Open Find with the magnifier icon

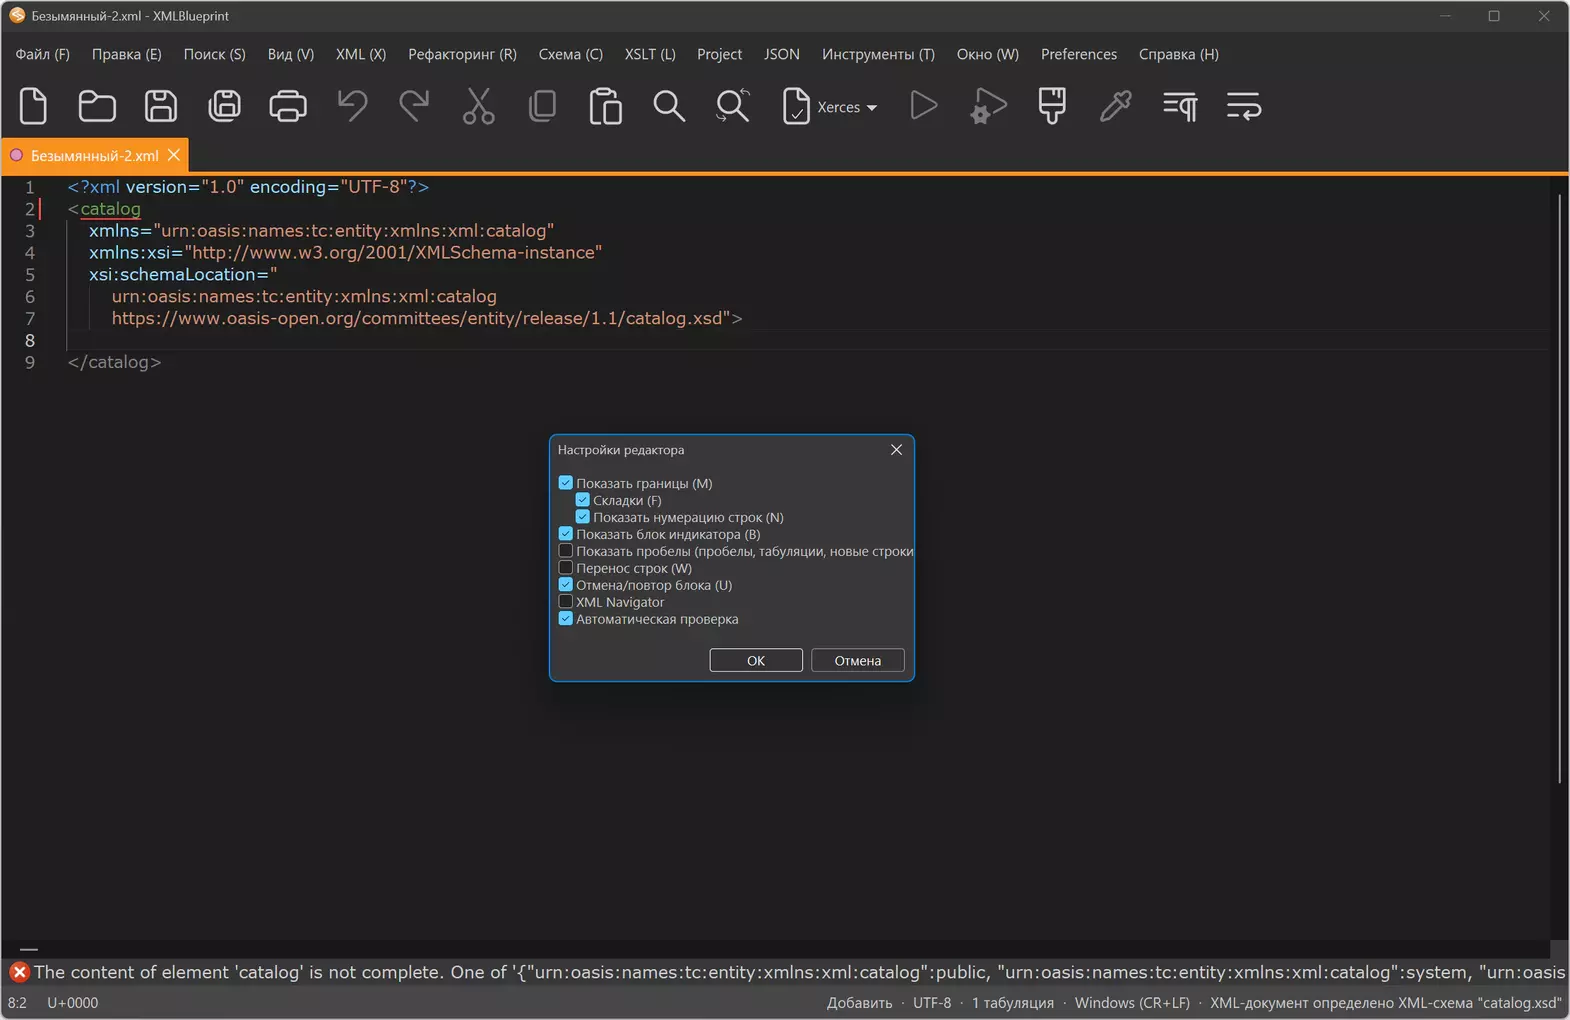click(669, 106)
